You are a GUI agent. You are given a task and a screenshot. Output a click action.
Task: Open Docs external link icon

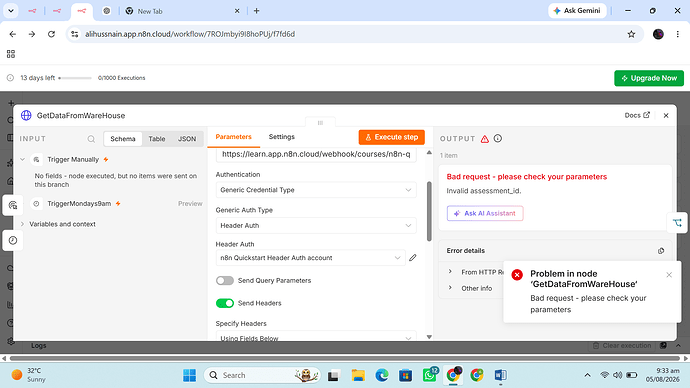[x=646, y=115]
